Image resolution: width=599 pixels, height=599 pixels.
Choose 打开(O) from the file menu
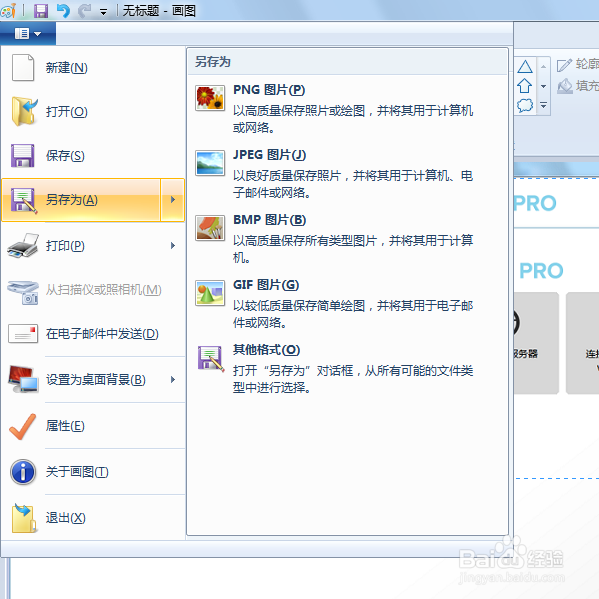point(93,112)
